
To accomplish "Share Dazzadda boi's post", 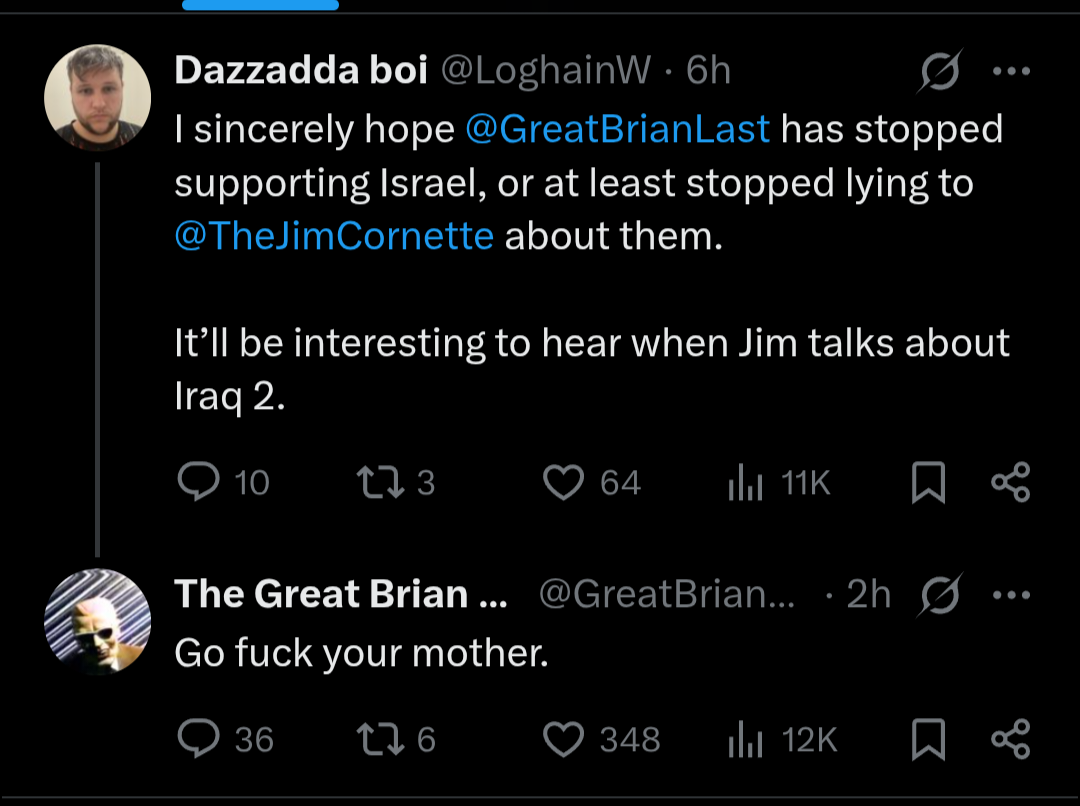I will click(1010, 483).
